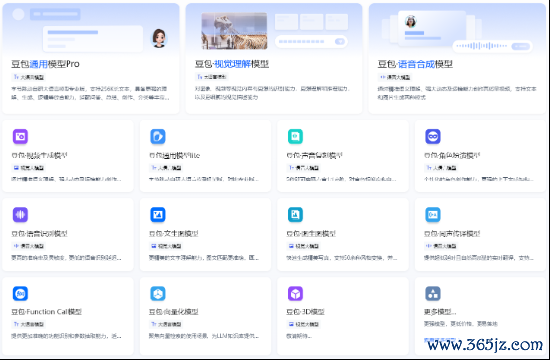
Task: Click the teal 声音复刻模型 icon
Action: point(295,136)
